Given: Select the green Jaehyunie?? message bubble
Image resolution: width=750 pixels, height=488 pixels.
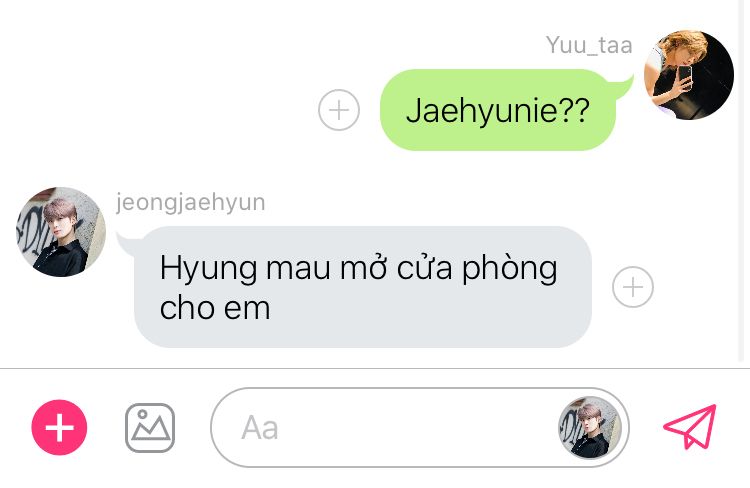Looking at the screenshot, I should point(497,110).
